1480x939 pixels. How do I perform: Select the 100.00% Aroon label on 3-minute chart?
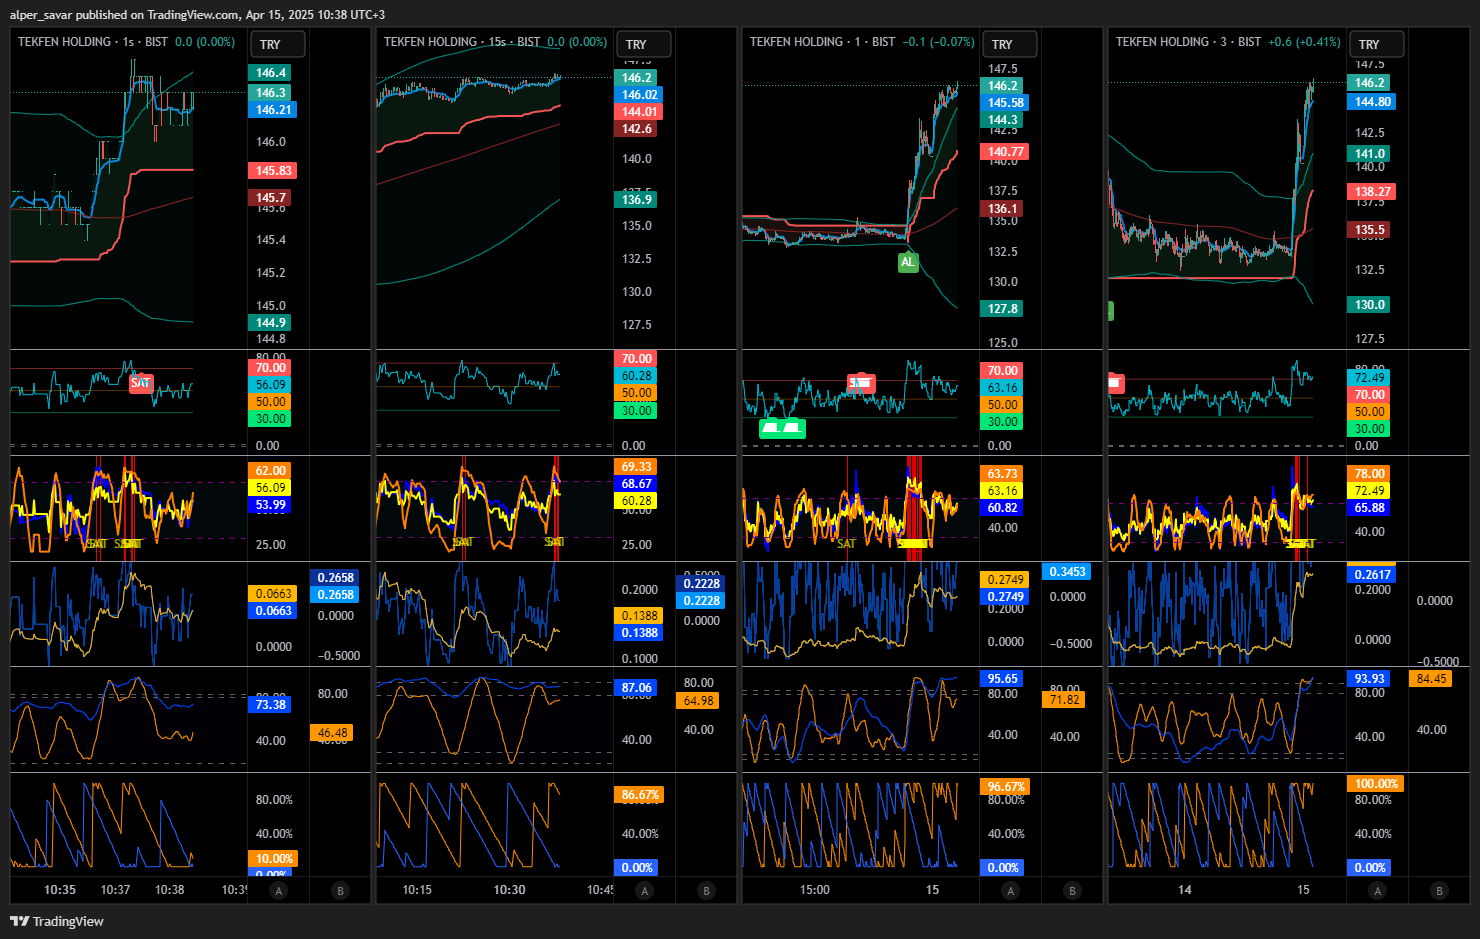click(1376, 784)
